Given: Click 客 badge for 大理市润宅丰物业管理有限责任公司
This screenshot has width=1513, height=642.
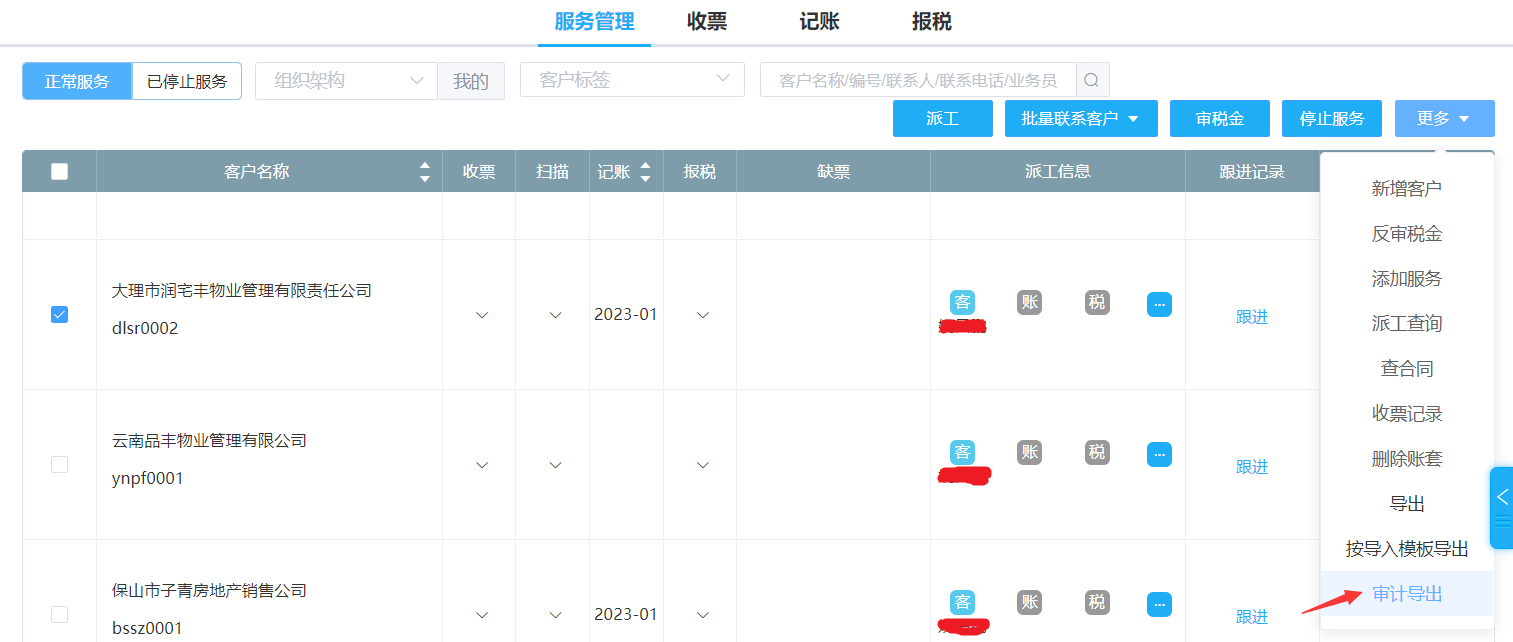Looking at the screenshot, I should 962,302.
